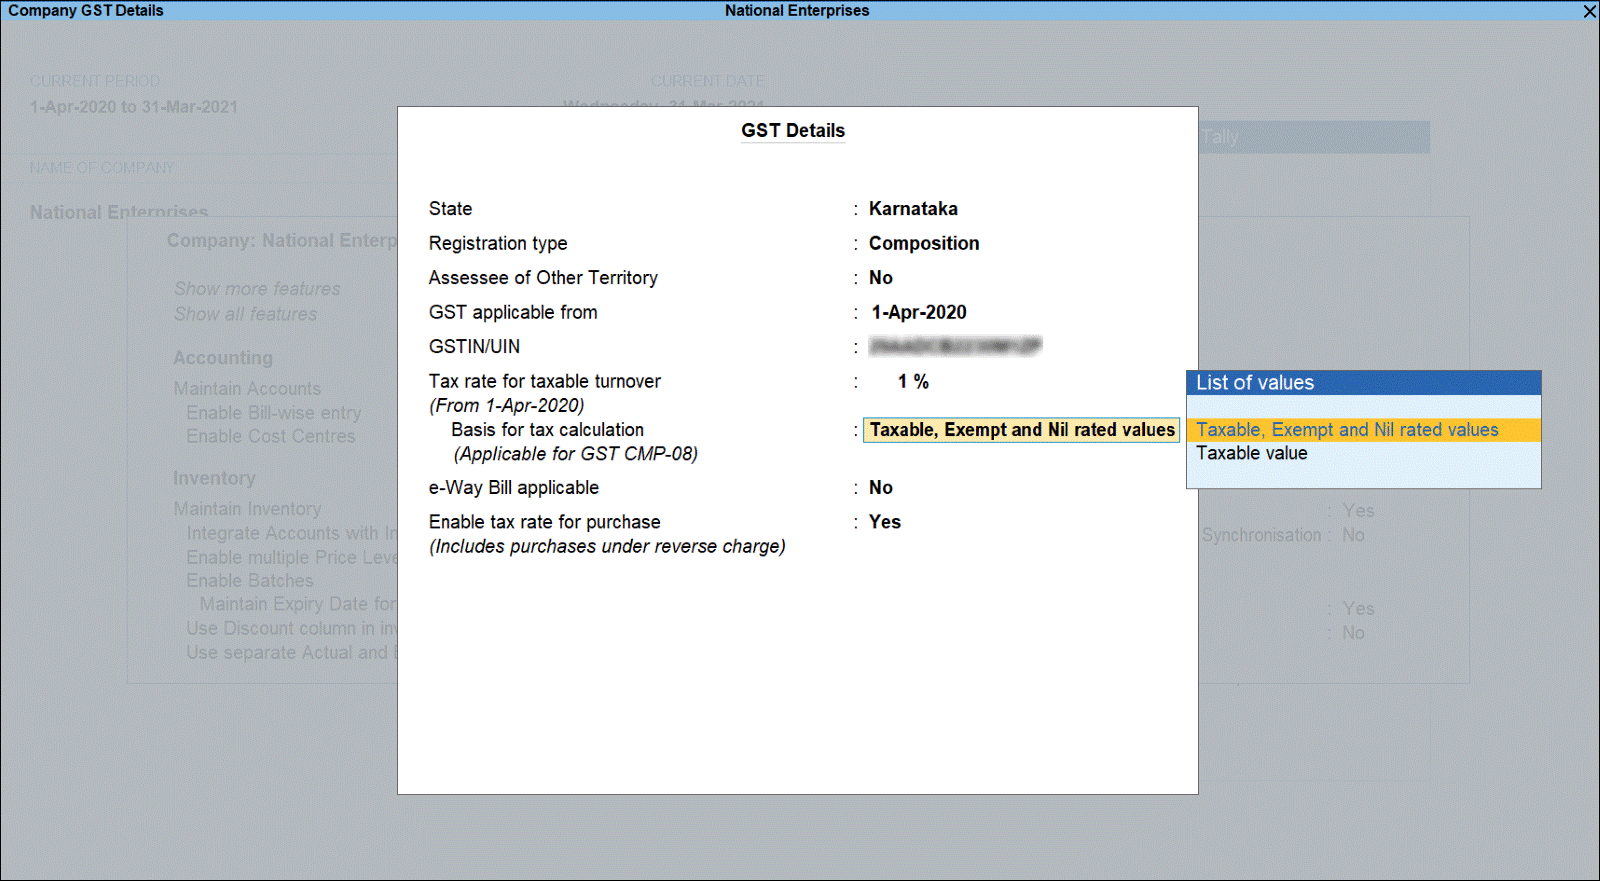Image resolution: width=1600 pixels, height=881 pixels.
Task: Select the 'Enable Bill-wise entry' option
Action: coord(273,413)
